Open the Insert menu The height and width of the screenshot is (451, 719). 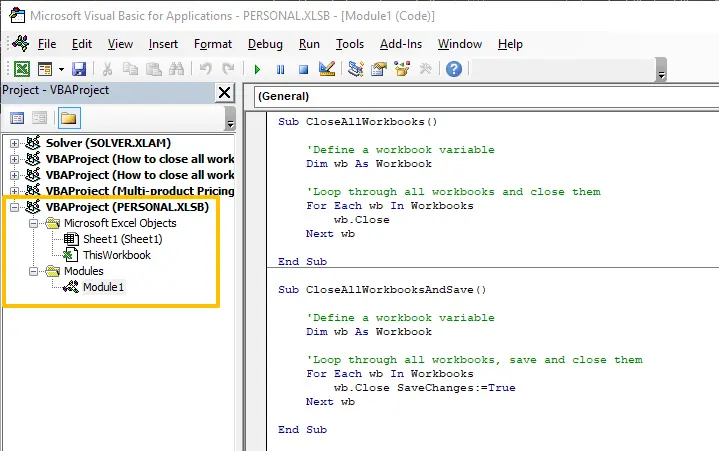click(x=164, y=44)
